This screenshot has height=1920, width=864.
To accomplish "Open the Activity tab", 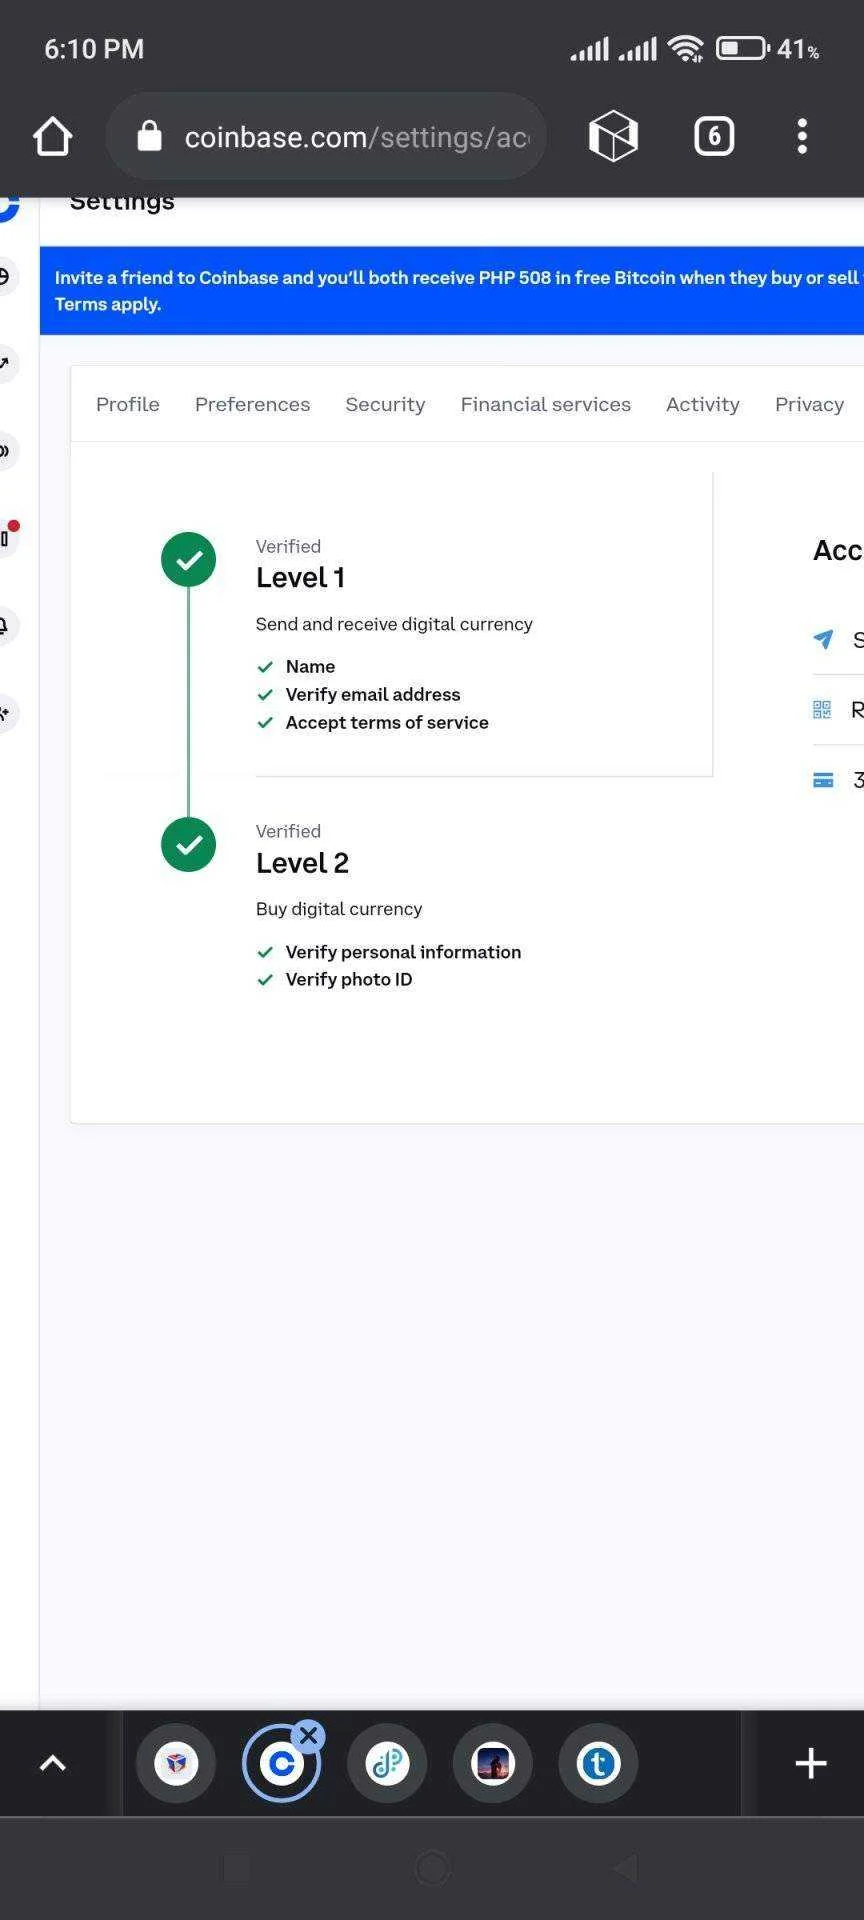I will (x=703, y=404).
